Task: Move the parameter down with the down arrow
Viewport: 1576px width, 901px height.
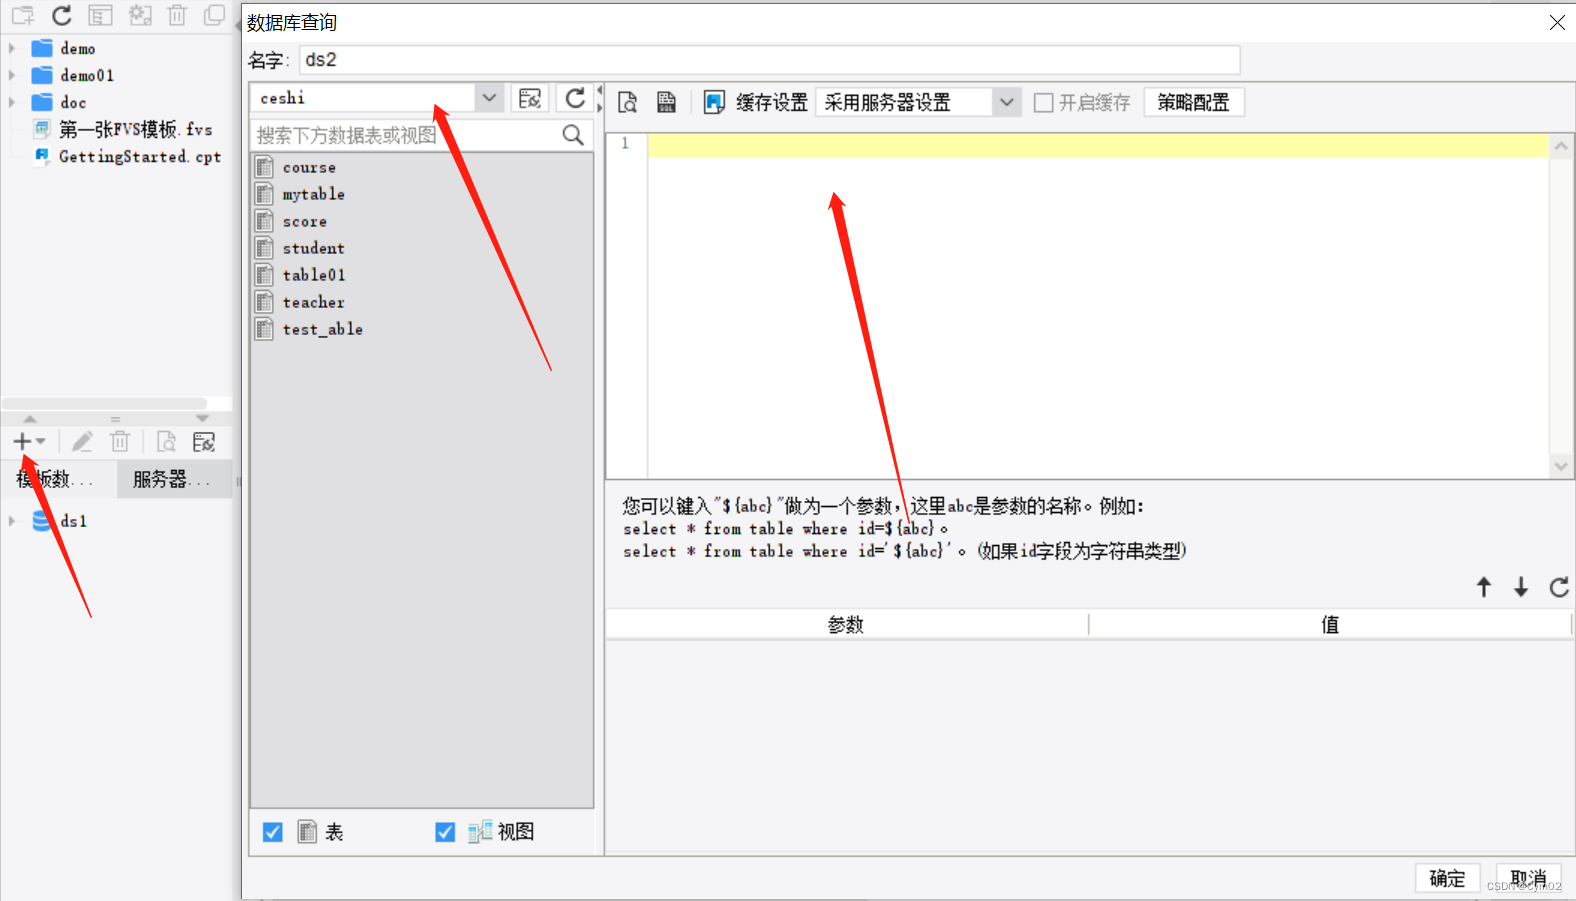Action: pyautogui.click(x=1521, y=587)
